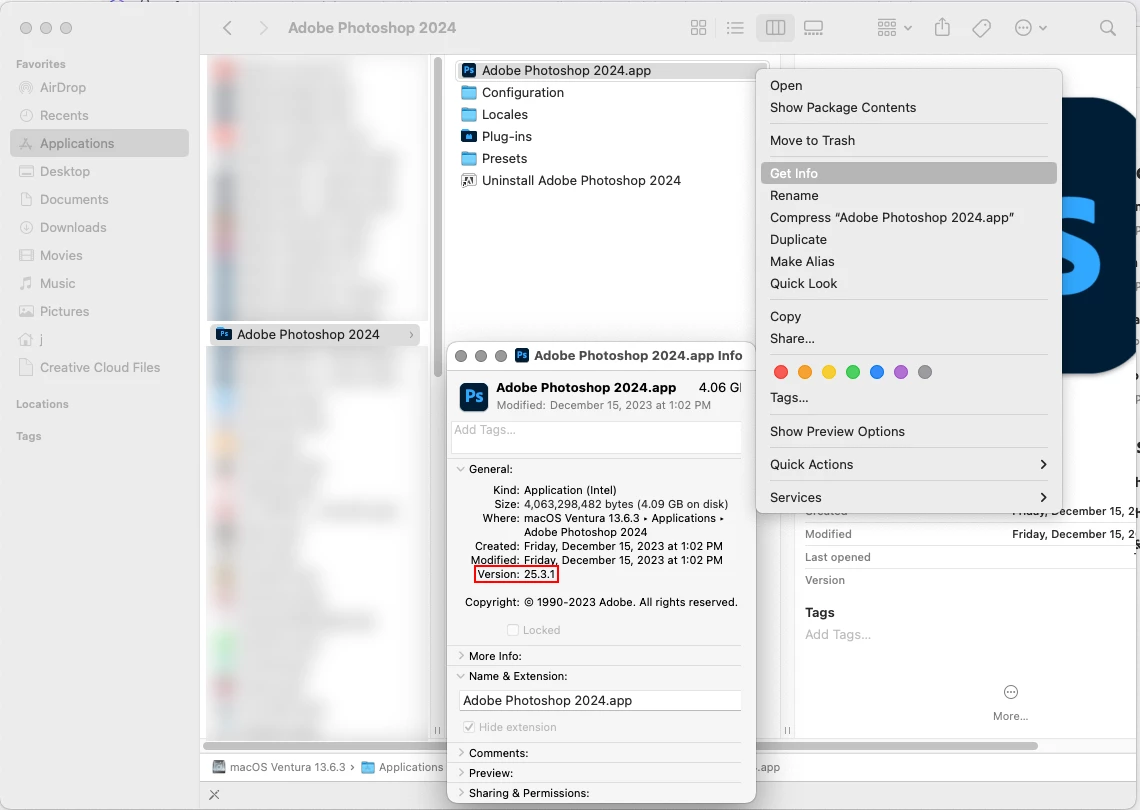
Task: Open the Quick Actions submenu
Action: point(909,464)
